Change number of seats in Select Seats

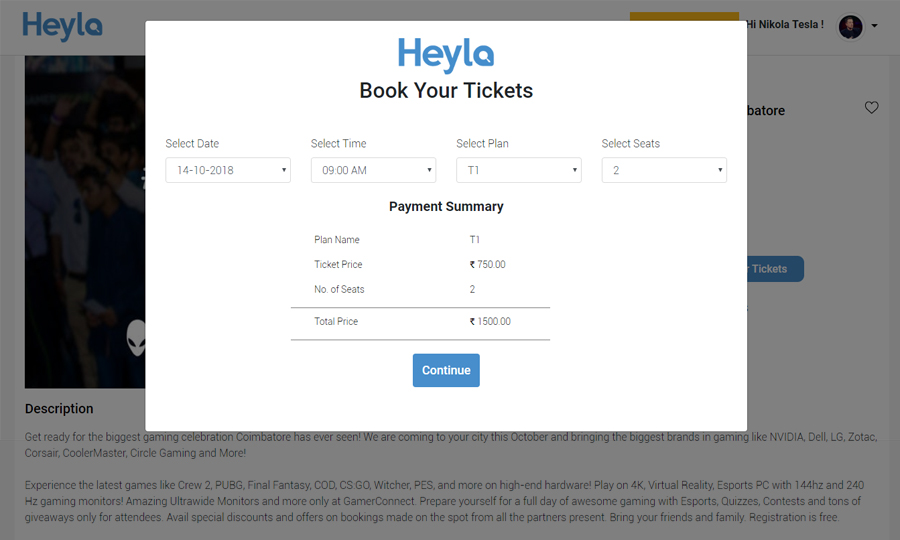(664, 170)
